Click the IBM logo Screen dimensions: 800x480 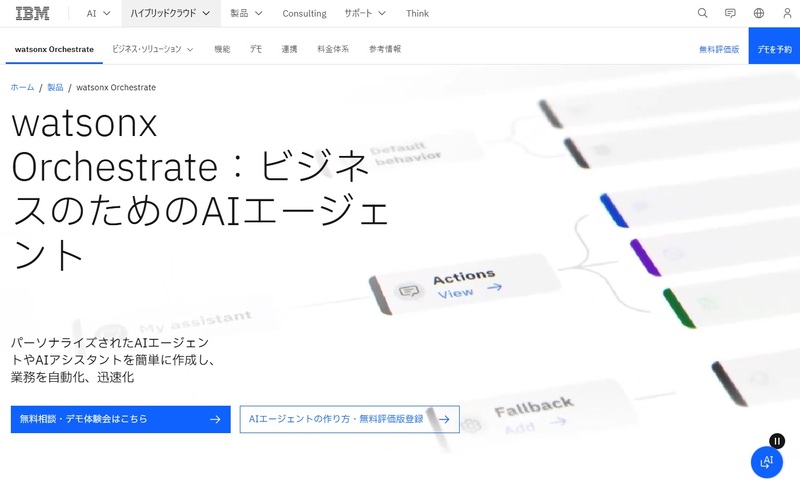click(x=32, y=13)
